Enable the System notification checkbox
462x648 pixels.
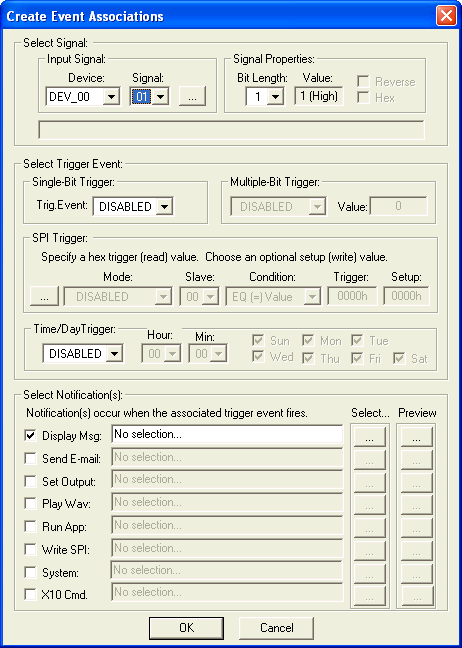(x=30, y=572)
